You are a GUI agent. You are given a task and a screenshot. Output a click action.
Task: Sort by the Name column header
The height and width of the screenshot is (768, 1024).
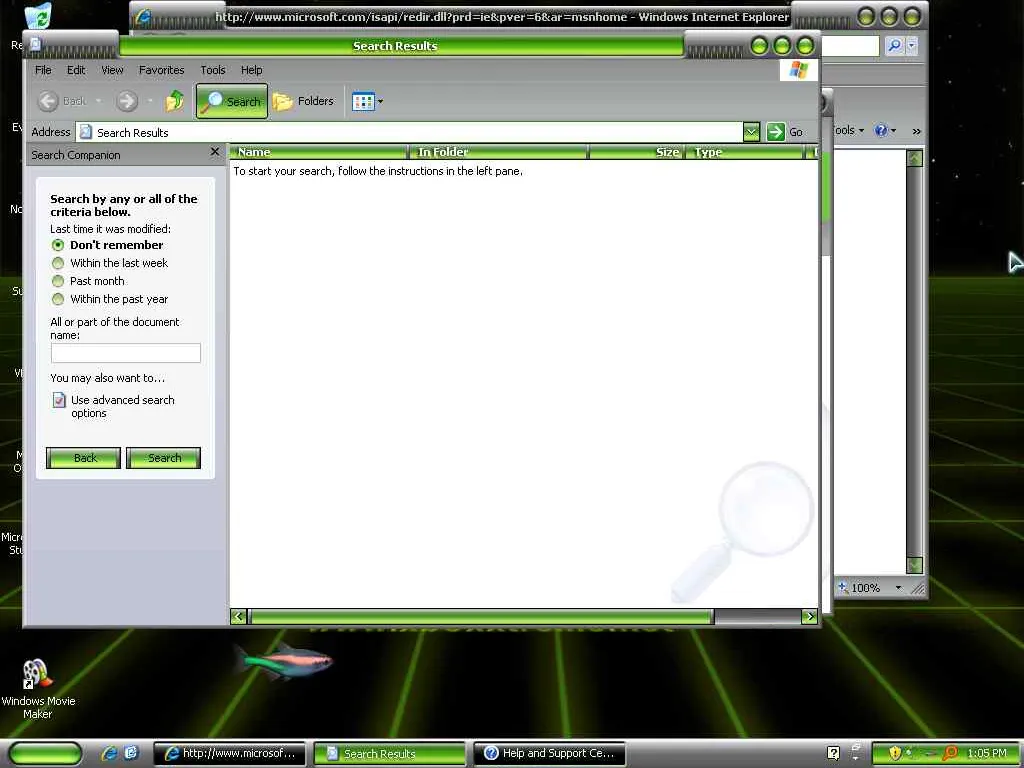pyautogui.click(x=319, y=152)
